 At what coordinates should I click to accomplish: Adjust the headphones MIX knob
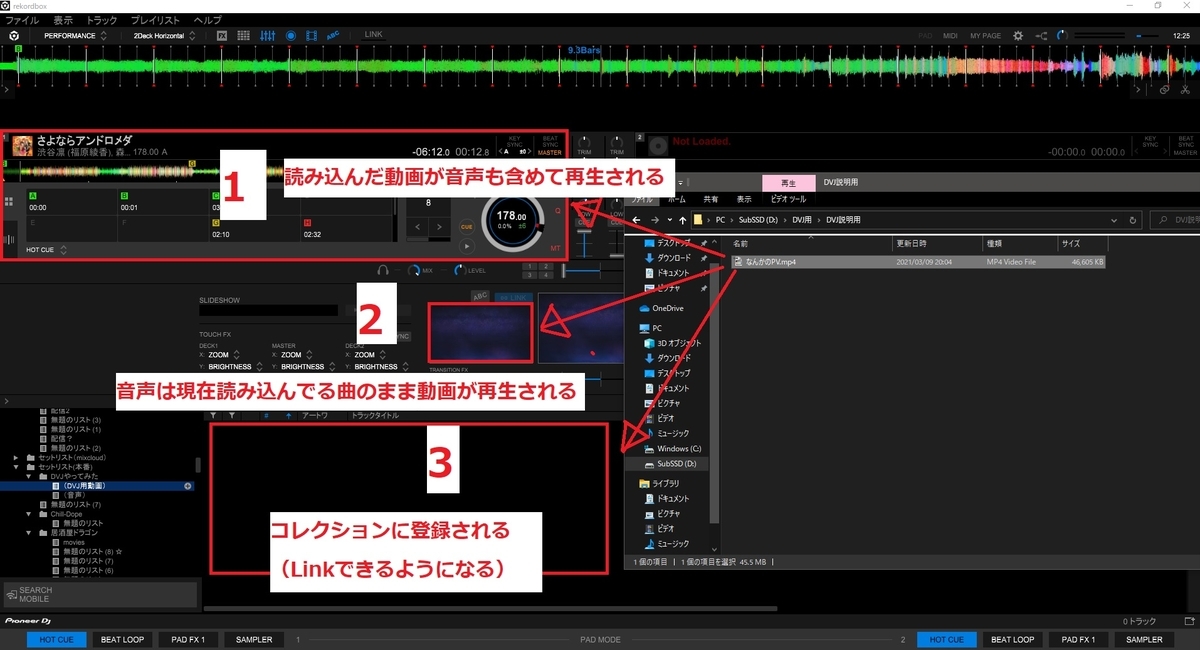pyautogui.click(x=413, y=271)
